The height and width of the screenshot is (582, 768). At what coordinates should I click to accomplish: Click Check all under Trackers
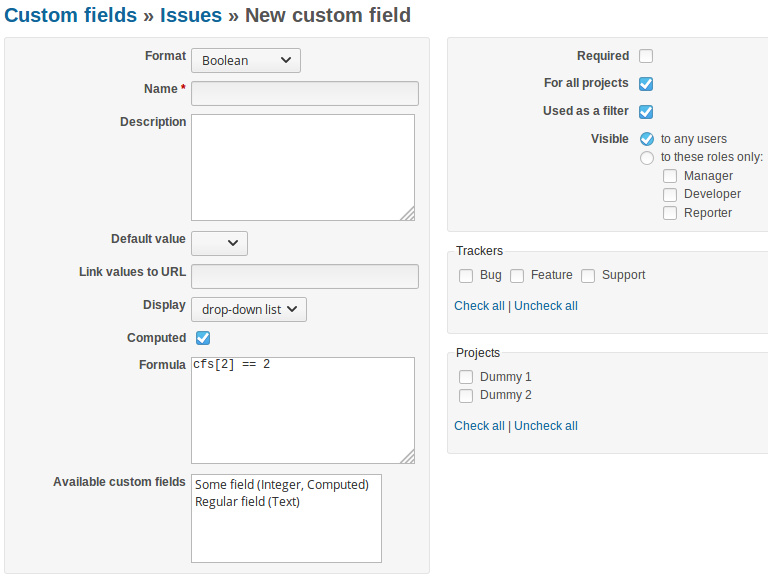tap(479, 306)
